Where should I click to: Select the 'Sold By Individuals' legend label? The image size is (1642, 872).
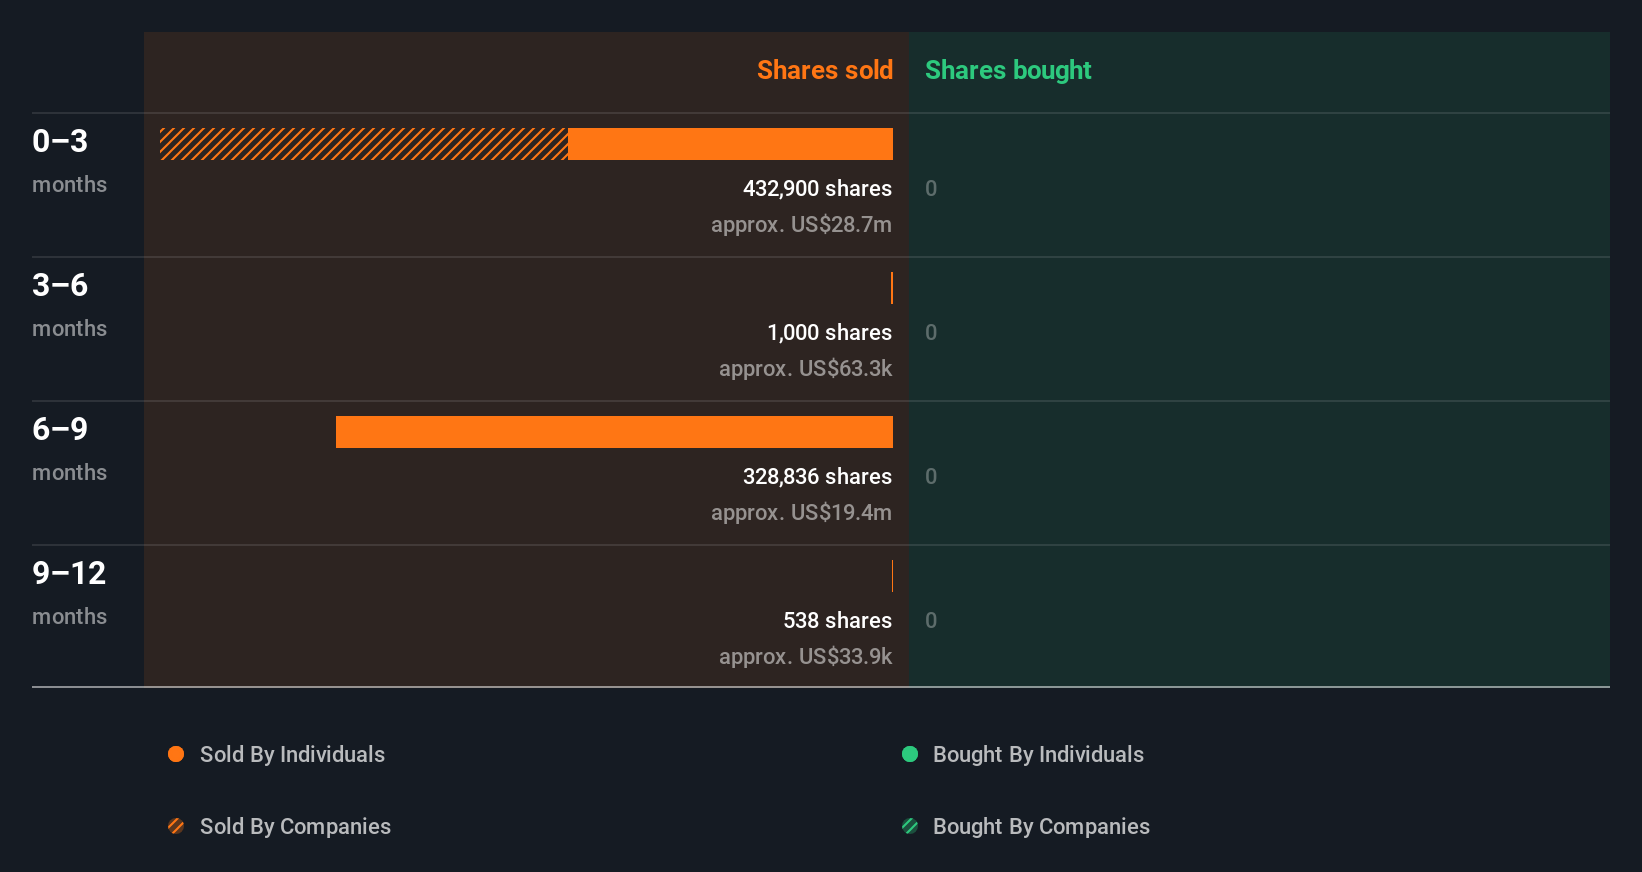coord(292,755)
